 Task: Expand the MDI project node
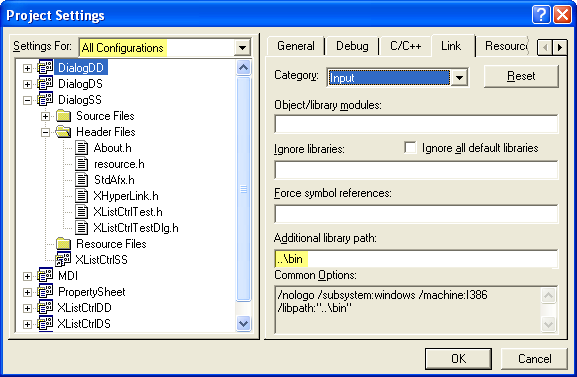point(27,276)
